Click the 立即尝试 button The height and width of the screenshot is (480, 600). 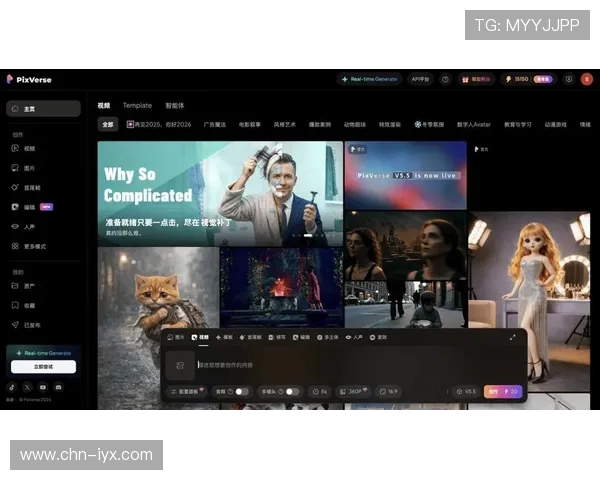[43, 367]
